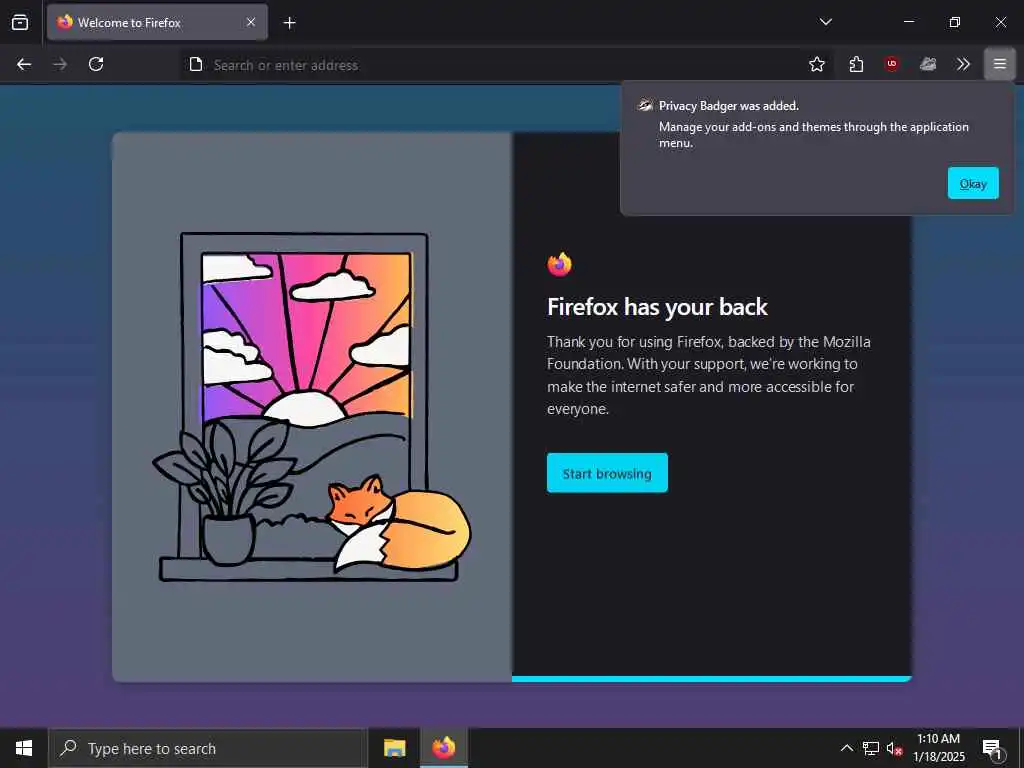This screenshot has width=1024, height=768.
Task: Close the Welcome to Firefox tab
Action: [x=251, y=22]
